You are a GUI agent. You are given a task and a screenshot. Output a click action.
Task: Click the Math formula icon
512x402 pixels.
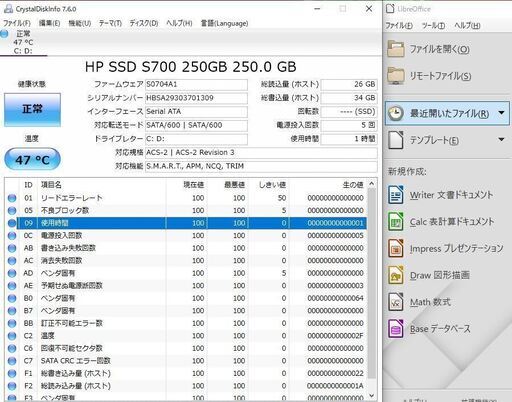tap(396, 302)
